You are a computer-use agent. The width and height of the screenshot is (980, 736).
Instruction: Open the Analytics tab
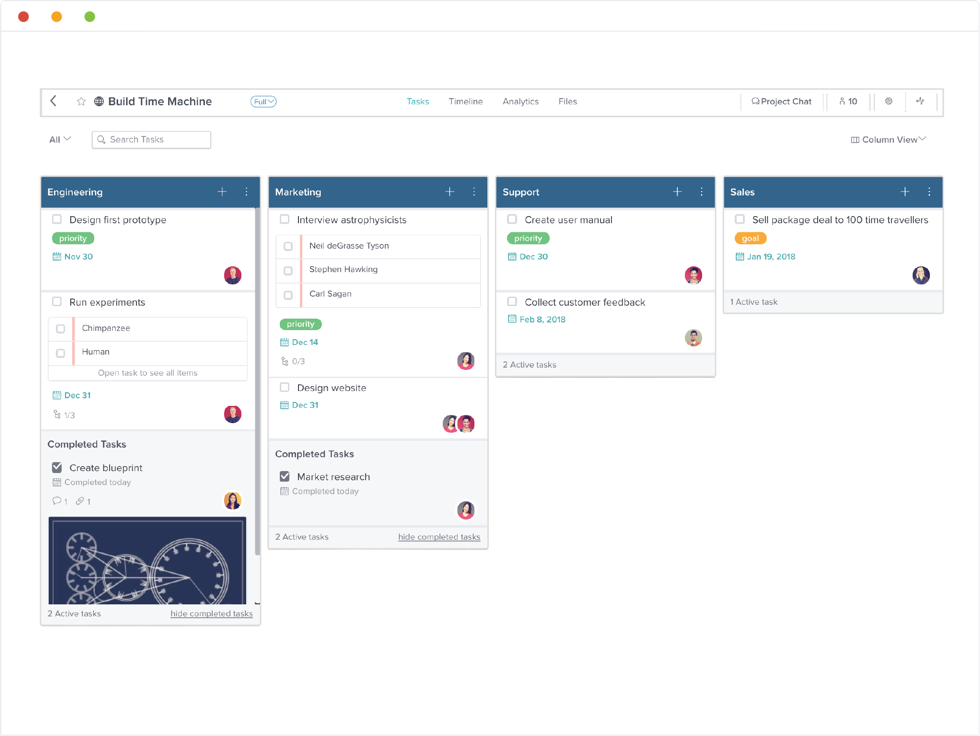click(521, 101)
